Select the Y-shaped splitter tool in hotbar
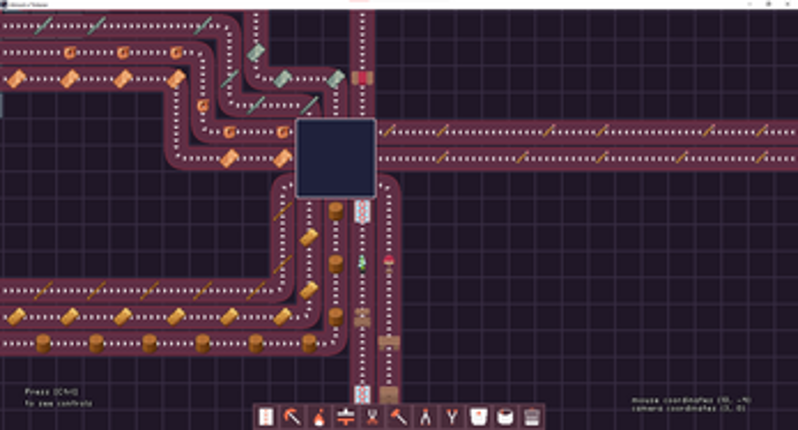This screenshot has width=798, height=430. click(452, 417)
